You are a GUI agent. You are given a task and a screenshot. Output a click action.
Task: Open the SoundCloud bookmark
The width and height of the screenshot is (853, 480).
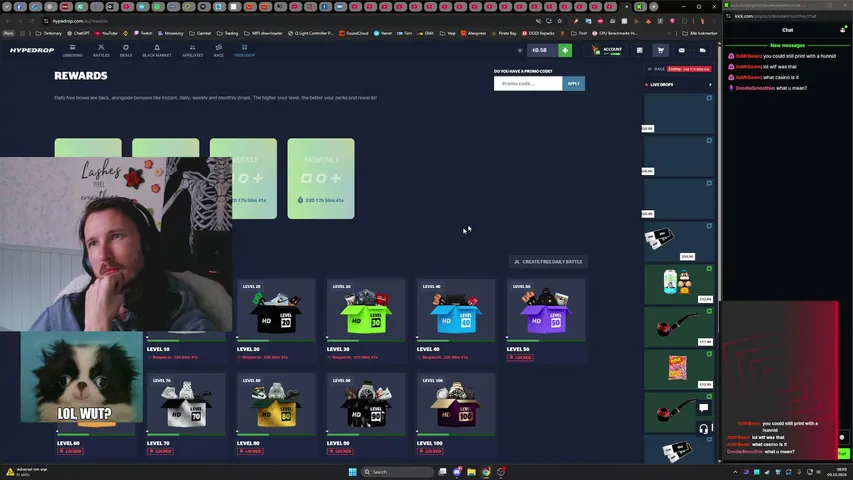pos(354,33)
